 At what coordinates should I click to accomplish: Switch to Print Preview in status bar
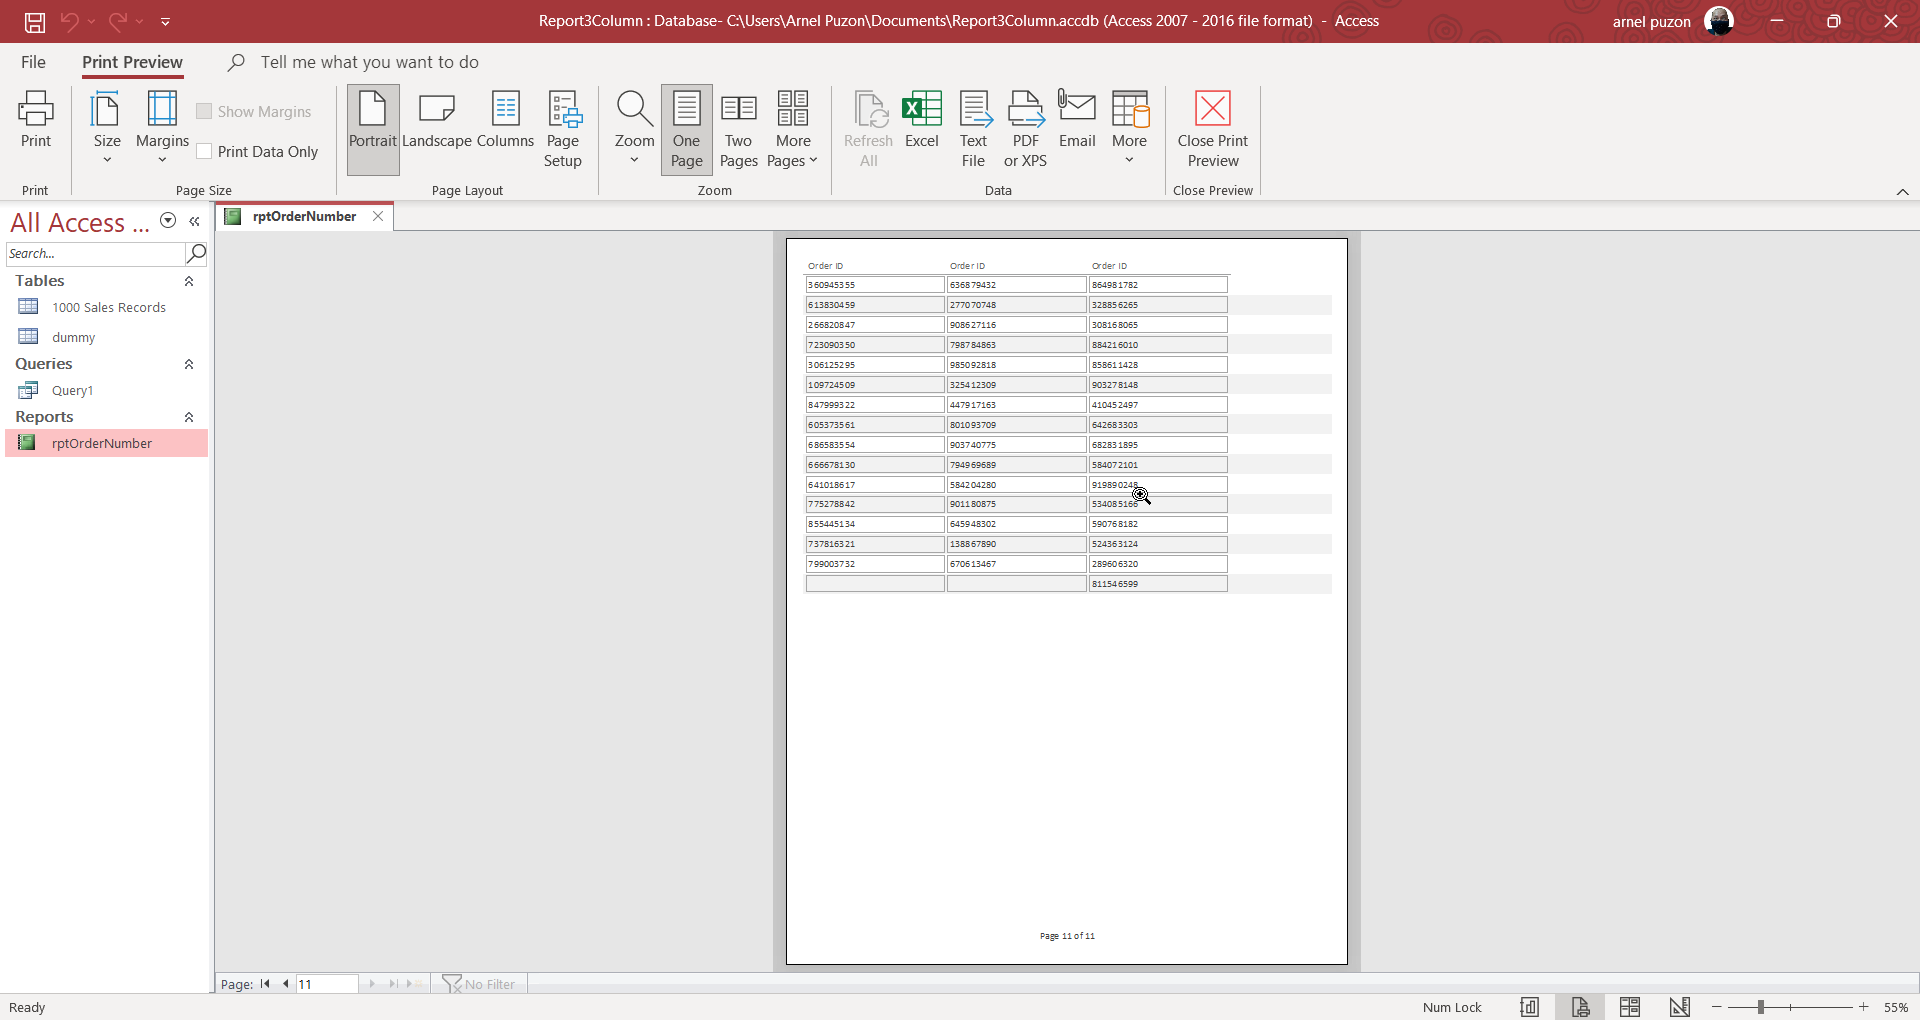[x=1580, y=1007]
